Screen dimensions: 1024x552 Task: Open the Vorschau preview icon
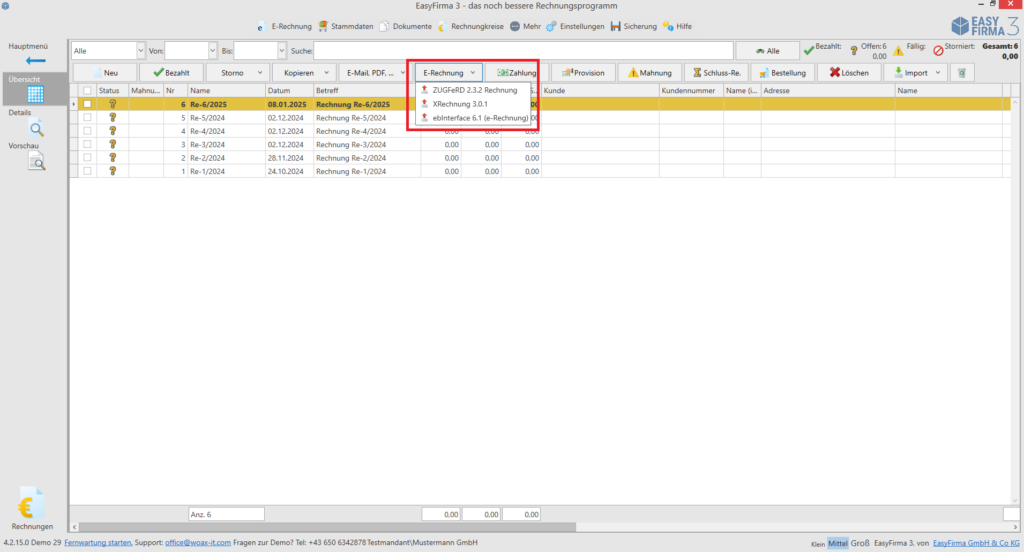[37, 161]
